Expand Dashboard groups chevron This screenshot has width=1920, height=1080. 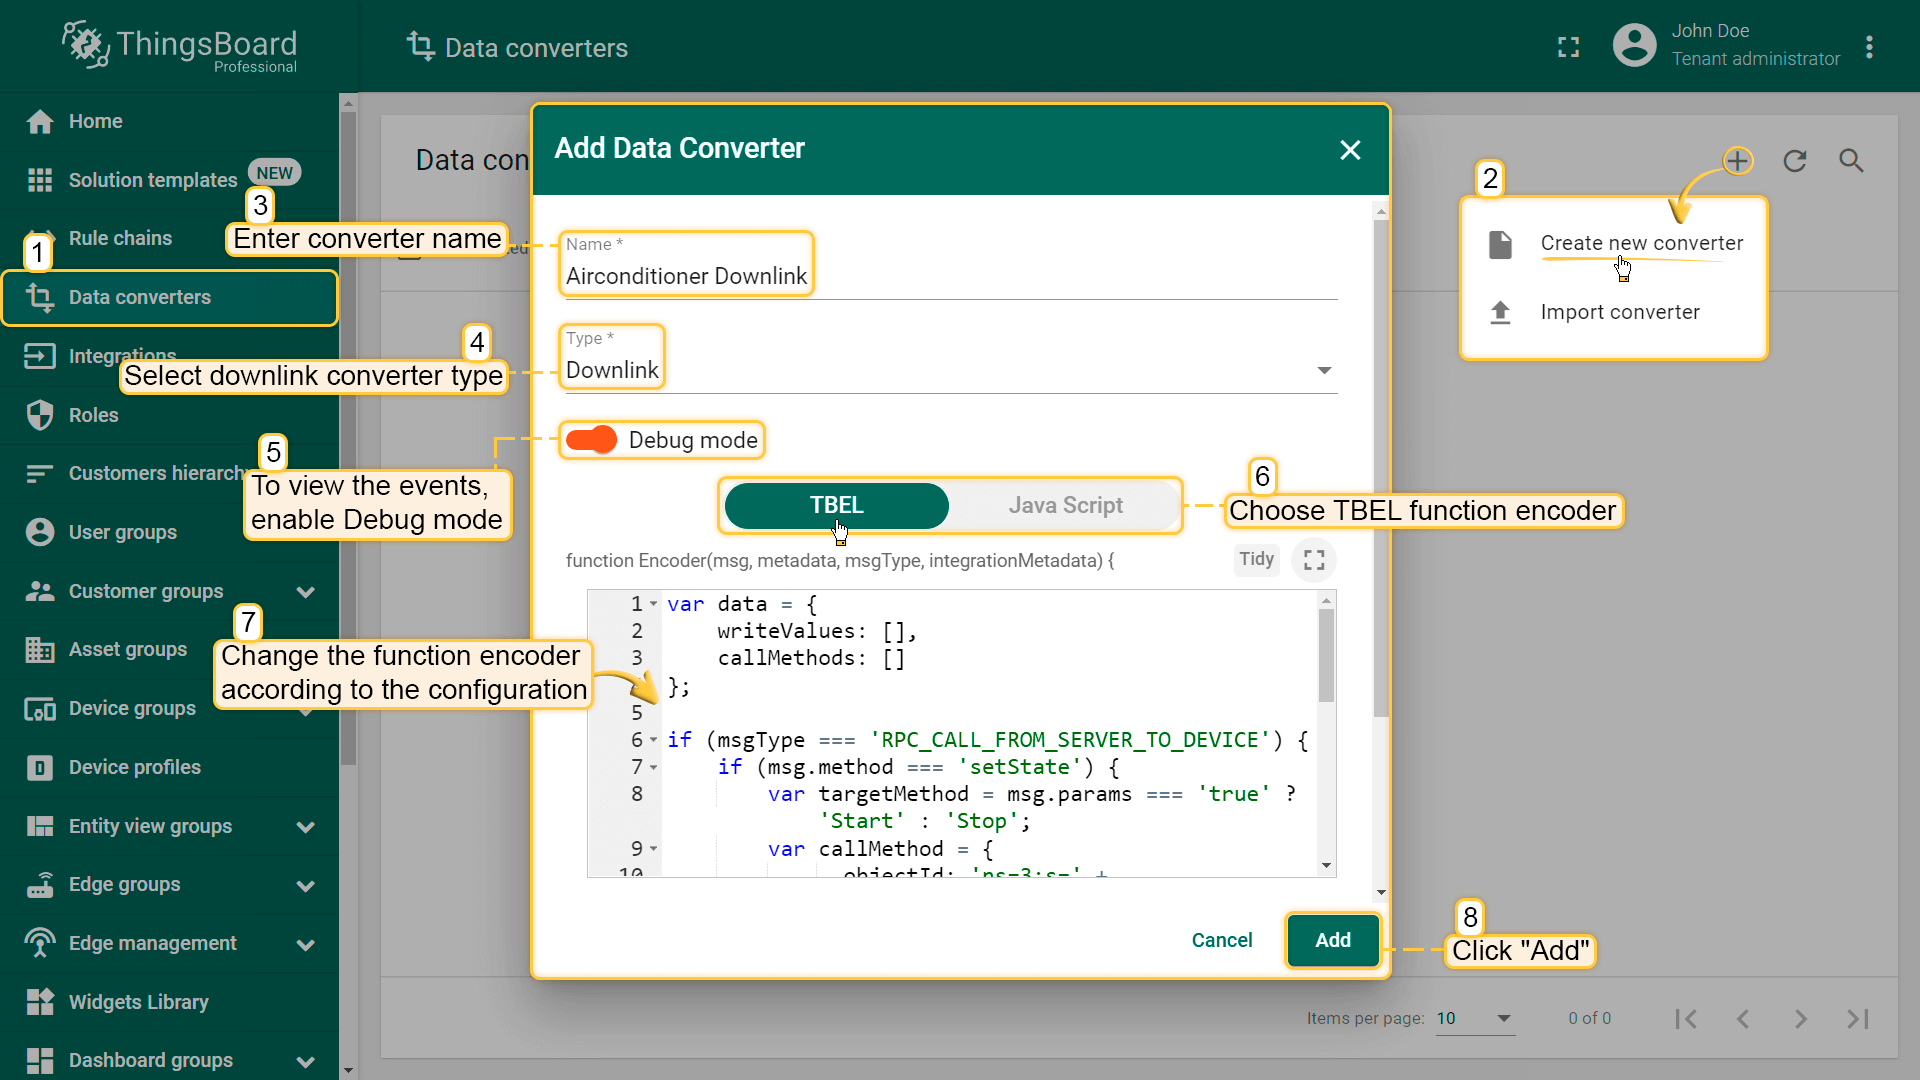pyautogui.click(x=306, y=1061)
